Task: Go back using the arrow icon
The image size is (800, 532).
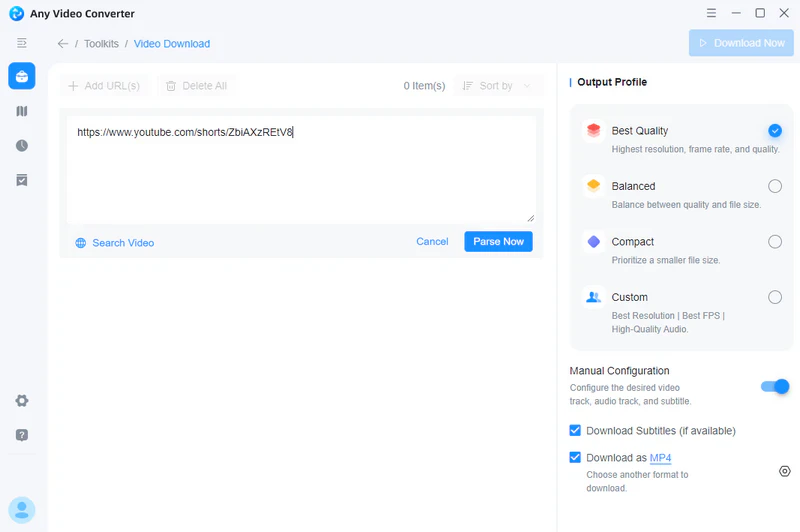Action: [63, 44]
